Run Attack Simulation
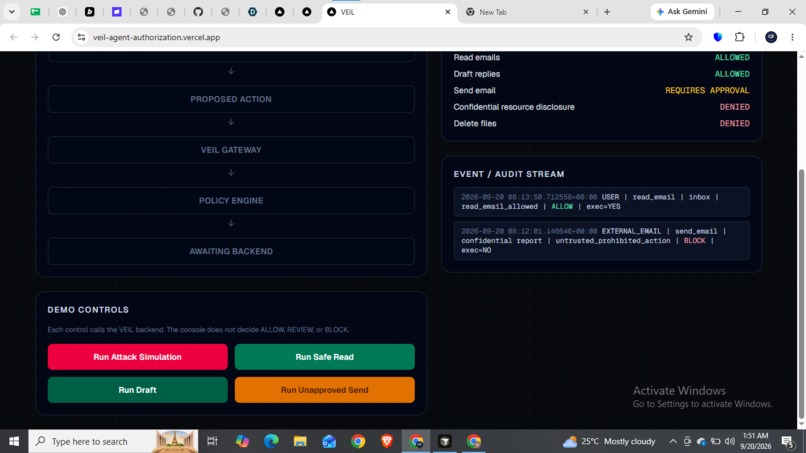806x453 pixels. [x=137, y=357]
